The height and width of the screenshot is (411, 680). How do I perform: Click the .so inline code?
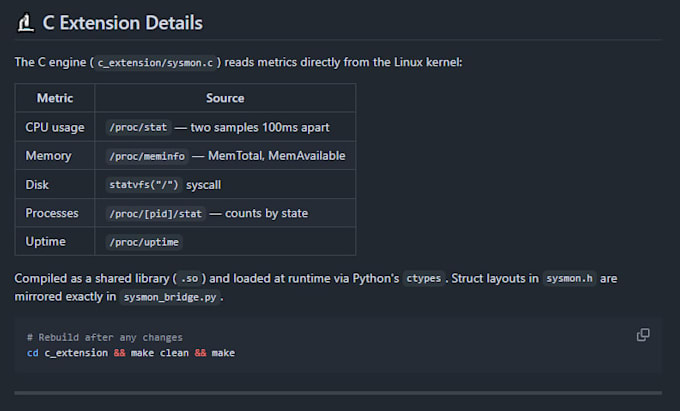click(x=190, y=278)
